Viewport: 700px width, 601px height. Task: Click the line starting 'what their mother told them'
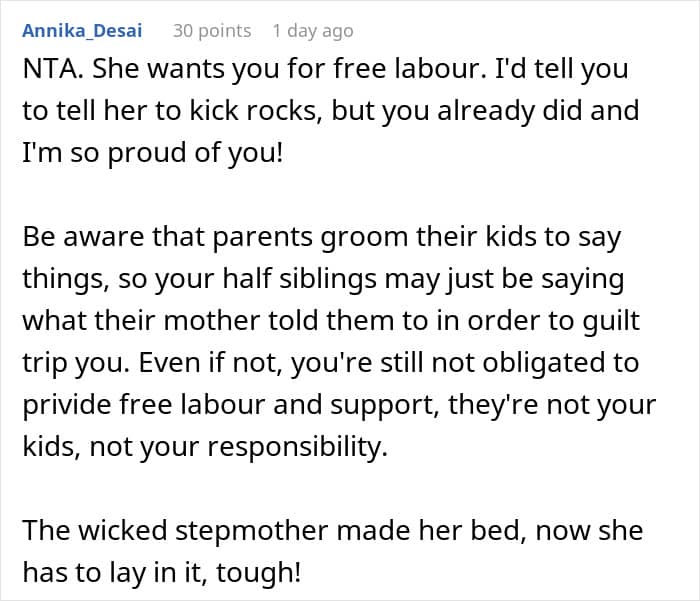pyautogui.click(x=331, y=321)
